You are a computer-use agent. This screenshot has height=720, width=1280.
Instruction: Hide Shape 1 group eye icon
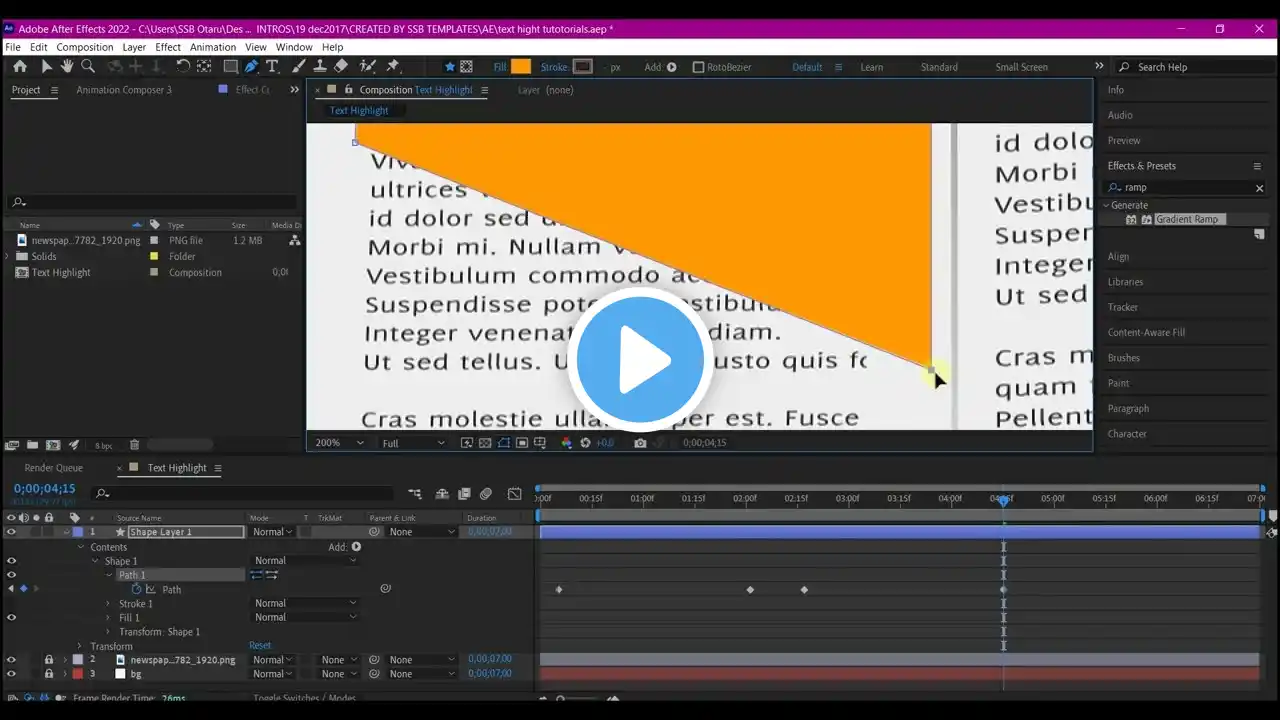[x=11, y=561]
